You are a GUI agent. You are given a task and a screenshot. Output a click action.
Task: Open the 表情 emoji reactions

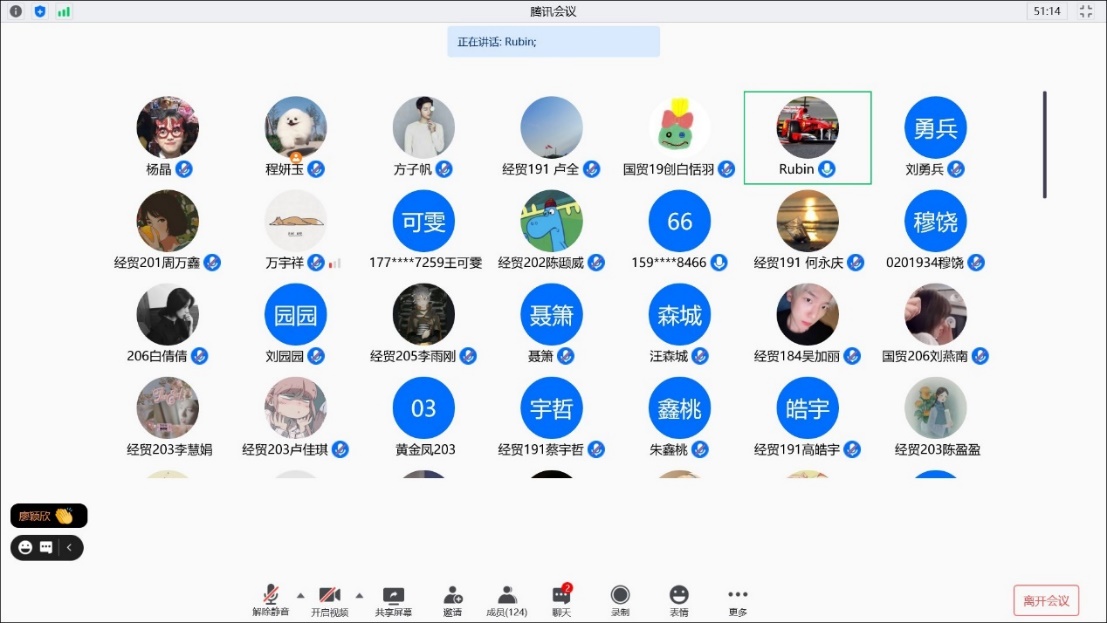pos(679,599)
